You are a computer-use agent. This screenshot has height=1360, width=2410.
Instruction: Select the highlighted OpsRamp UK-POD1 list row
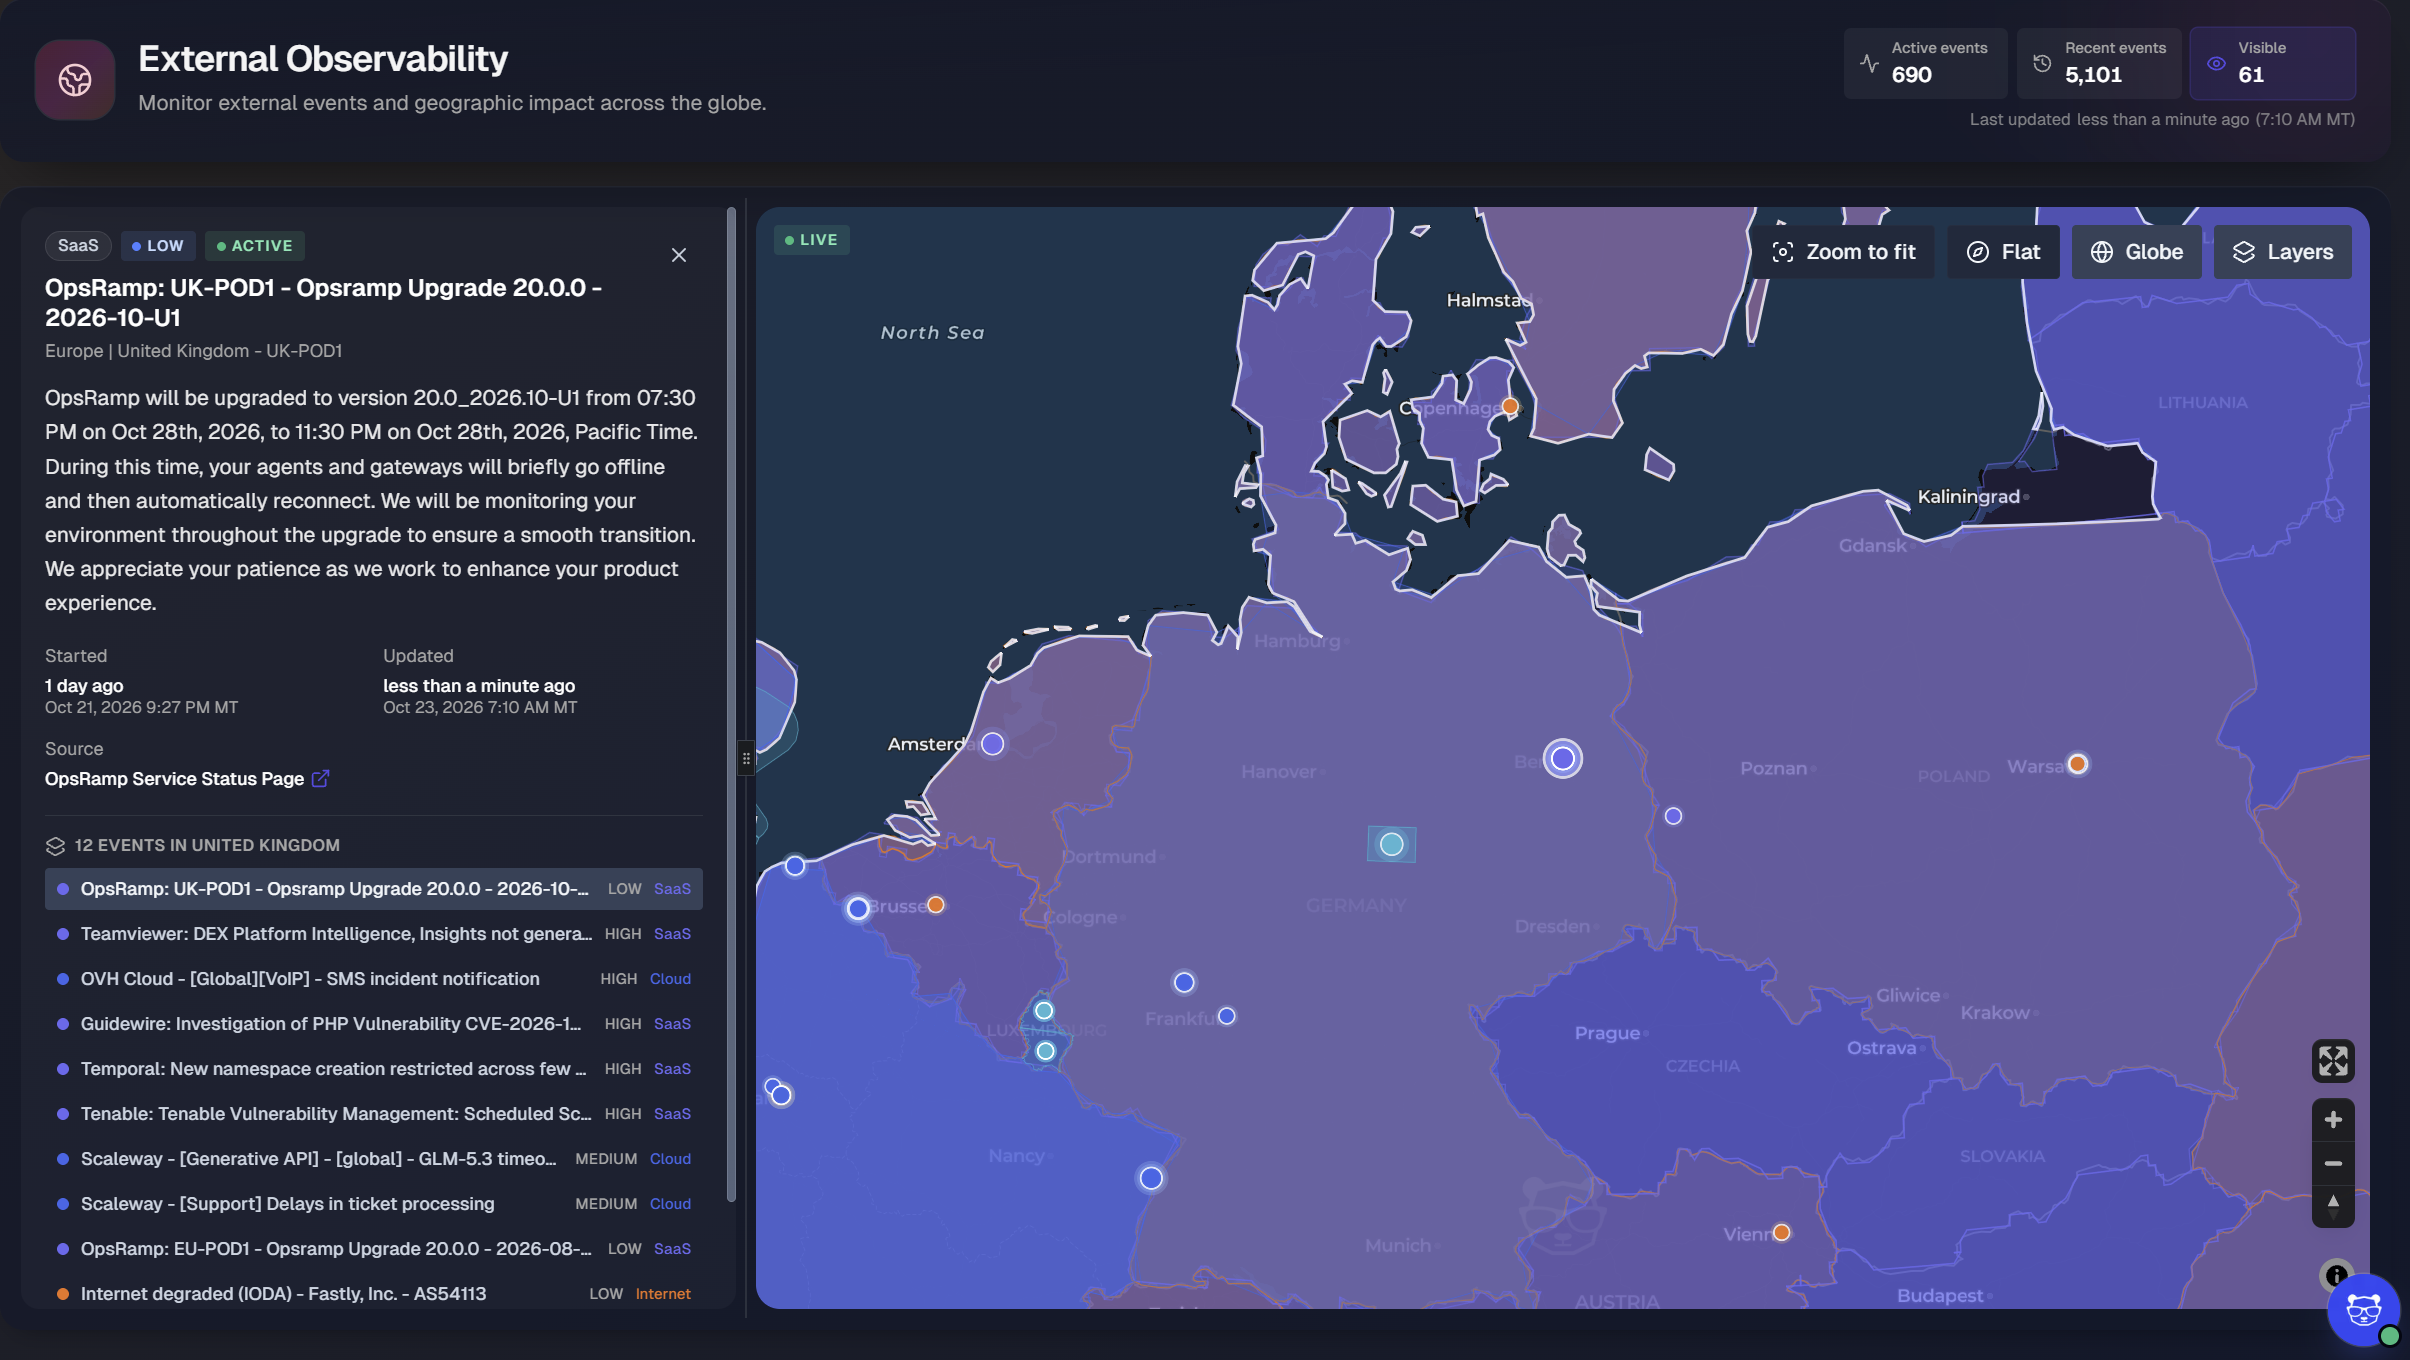pos(373,889)
